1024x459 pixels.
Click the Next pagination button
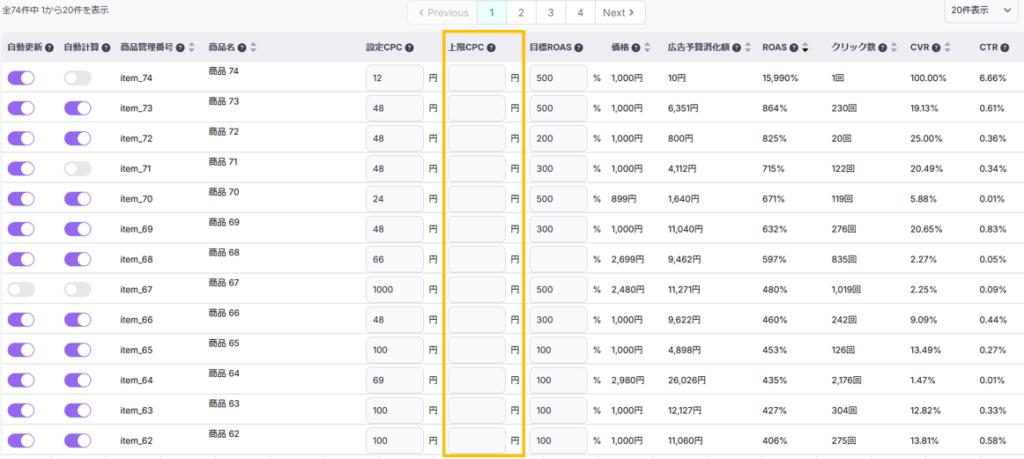pos(620,13)
